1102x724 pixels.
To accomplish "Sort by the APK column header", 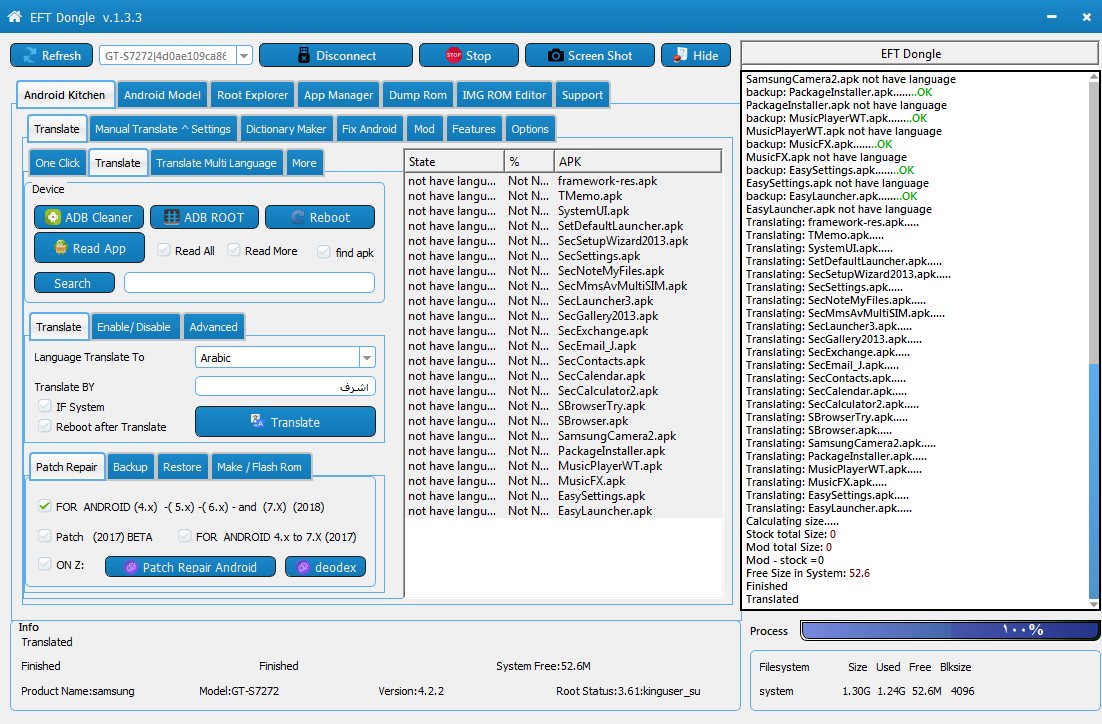I will [x=637, y=162].
